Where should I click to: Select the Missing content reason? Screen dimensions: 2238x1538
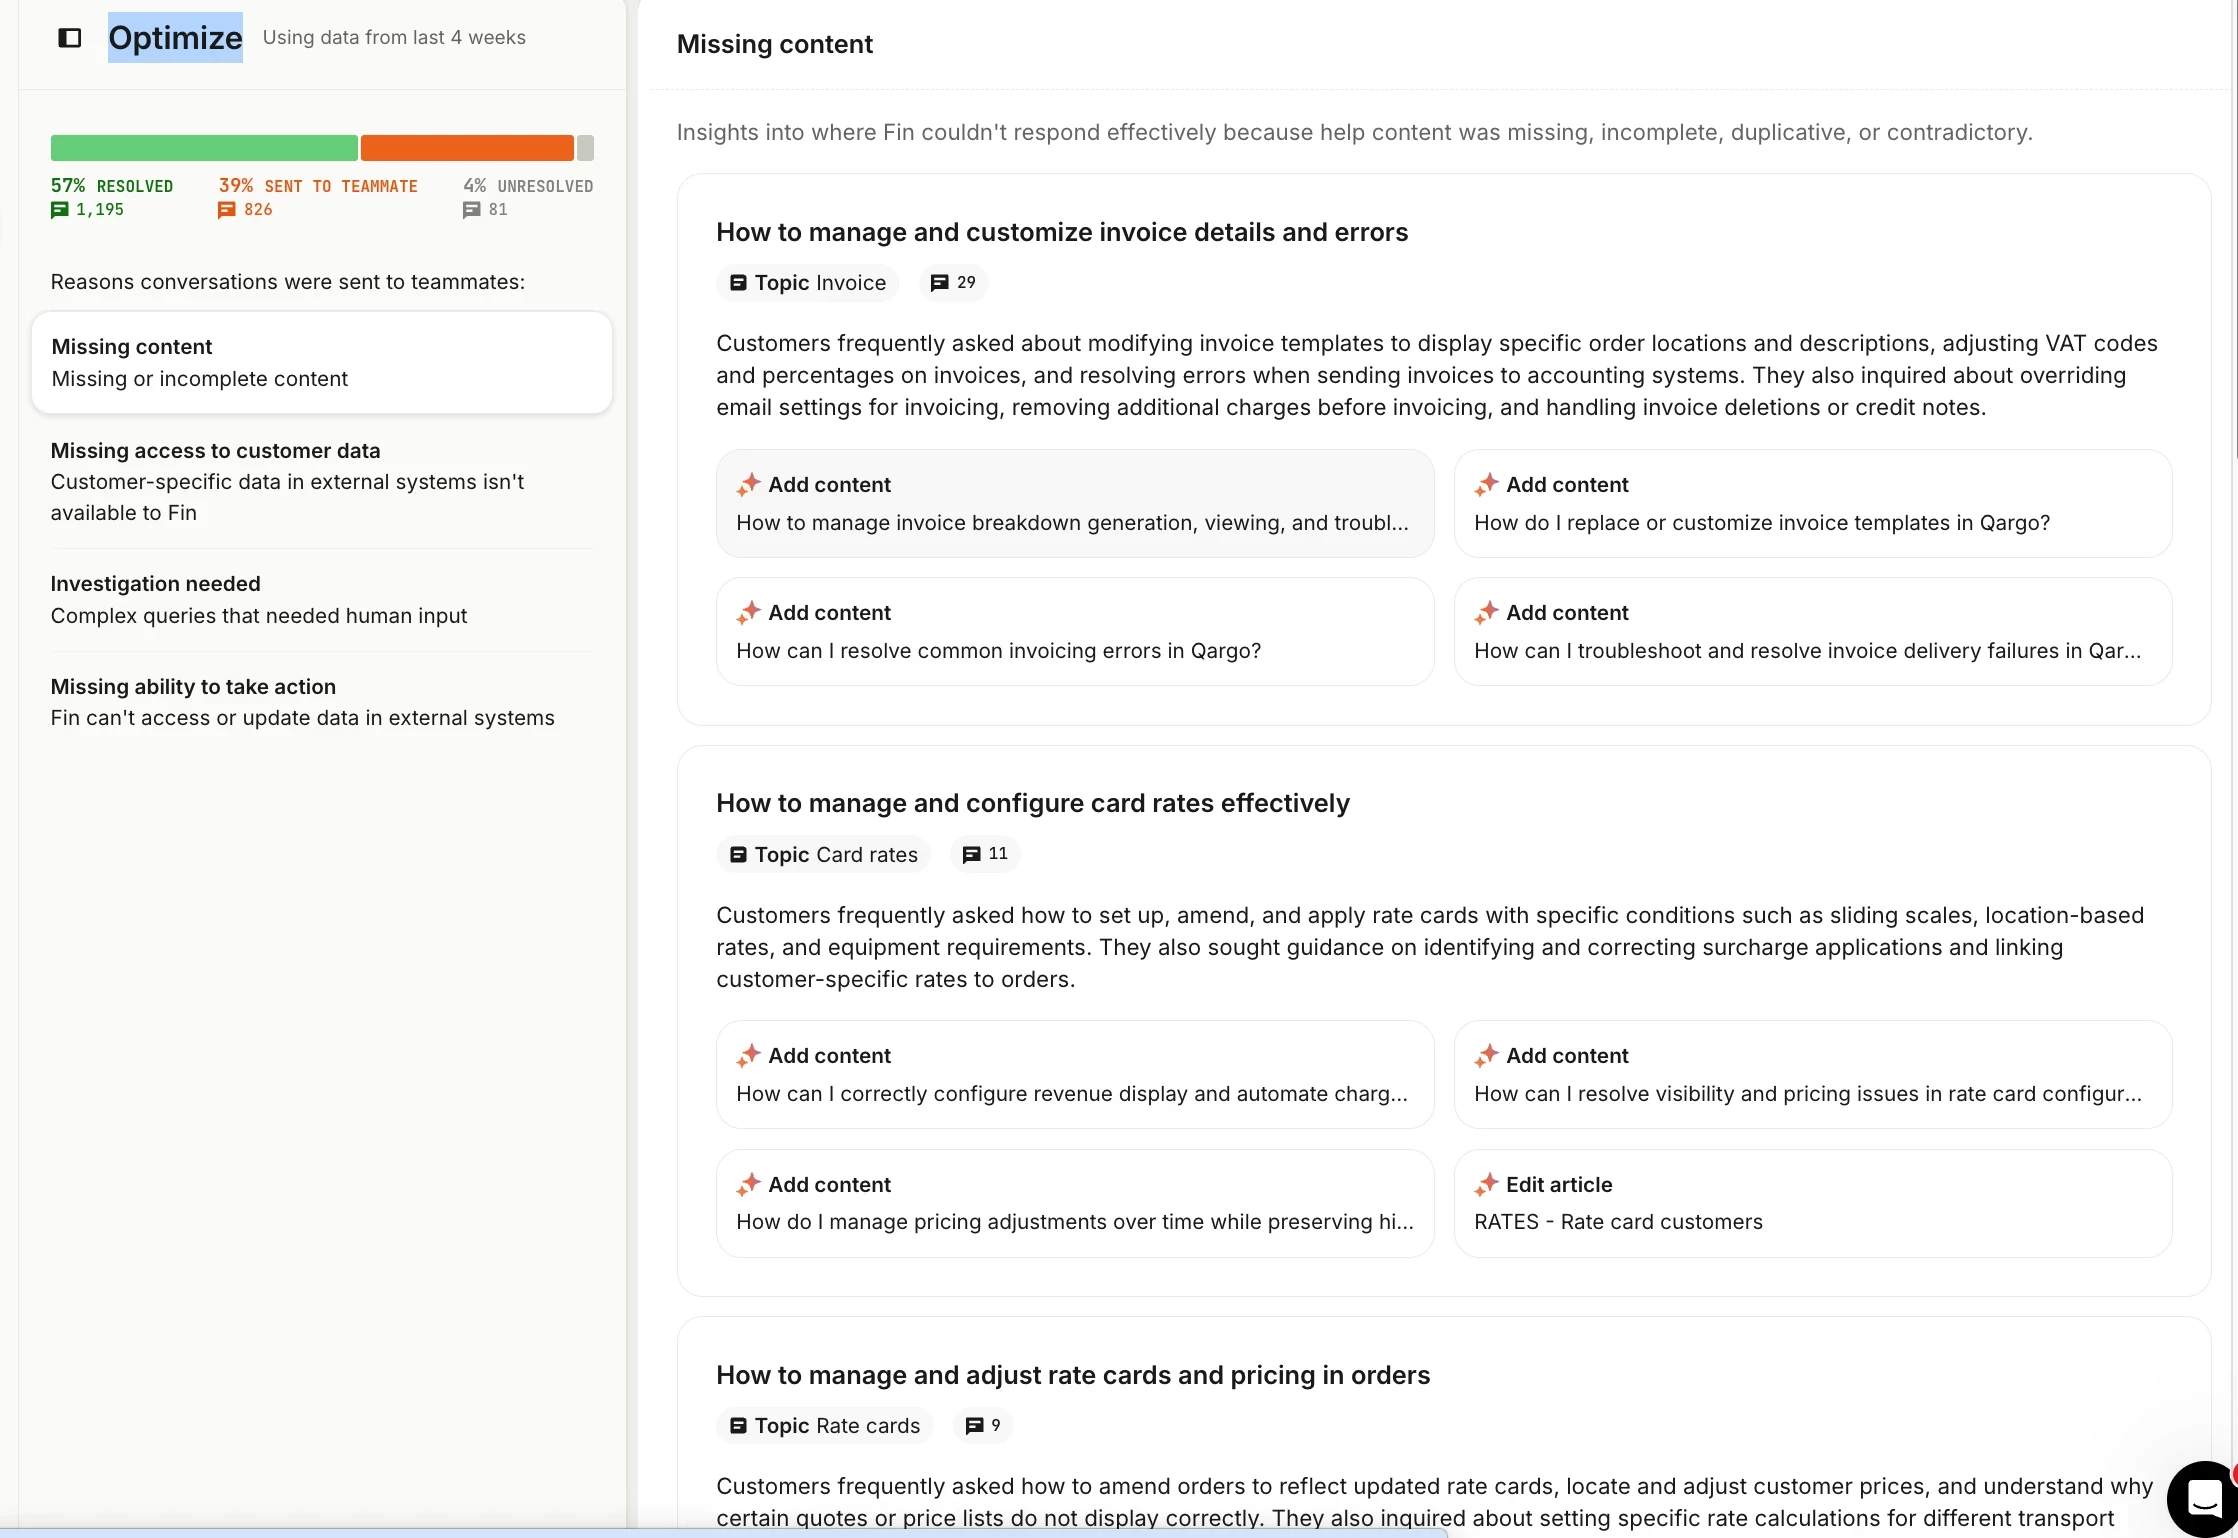click(322, 362)
